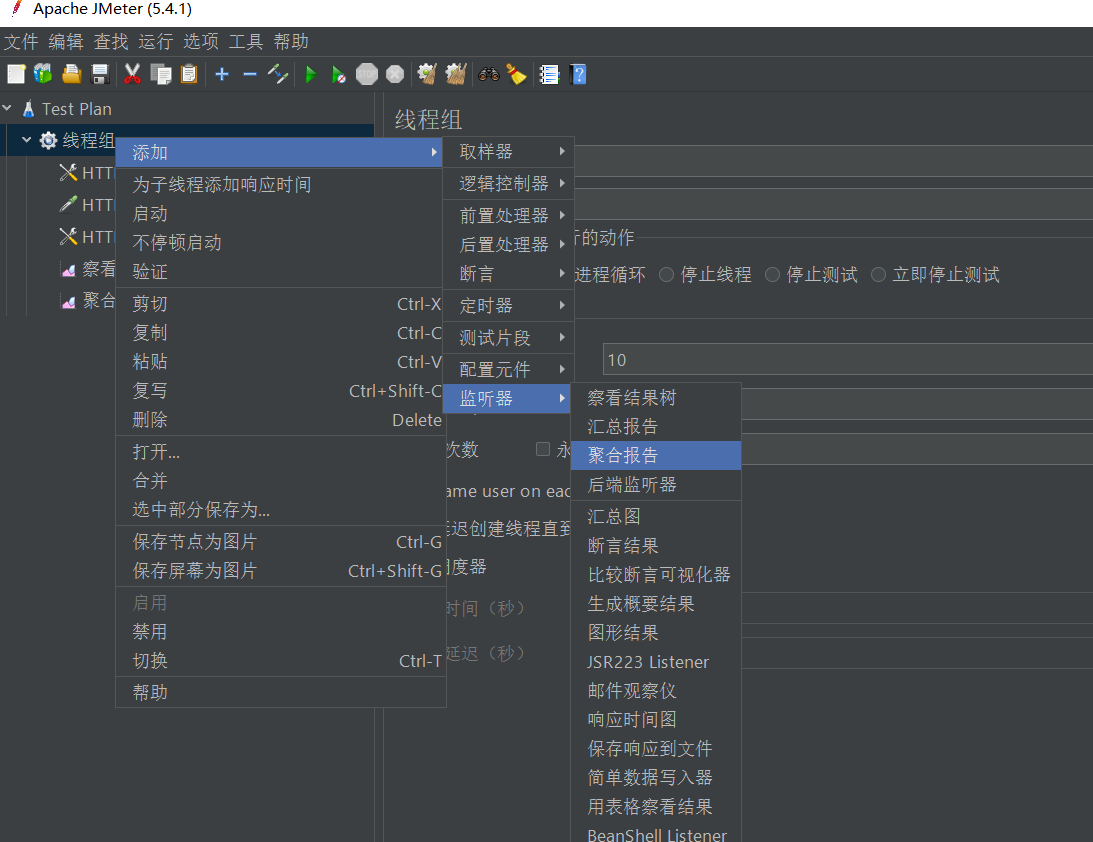Open the 文件 menu
Screen dimensions: 1093x842
tap(21, 42)
